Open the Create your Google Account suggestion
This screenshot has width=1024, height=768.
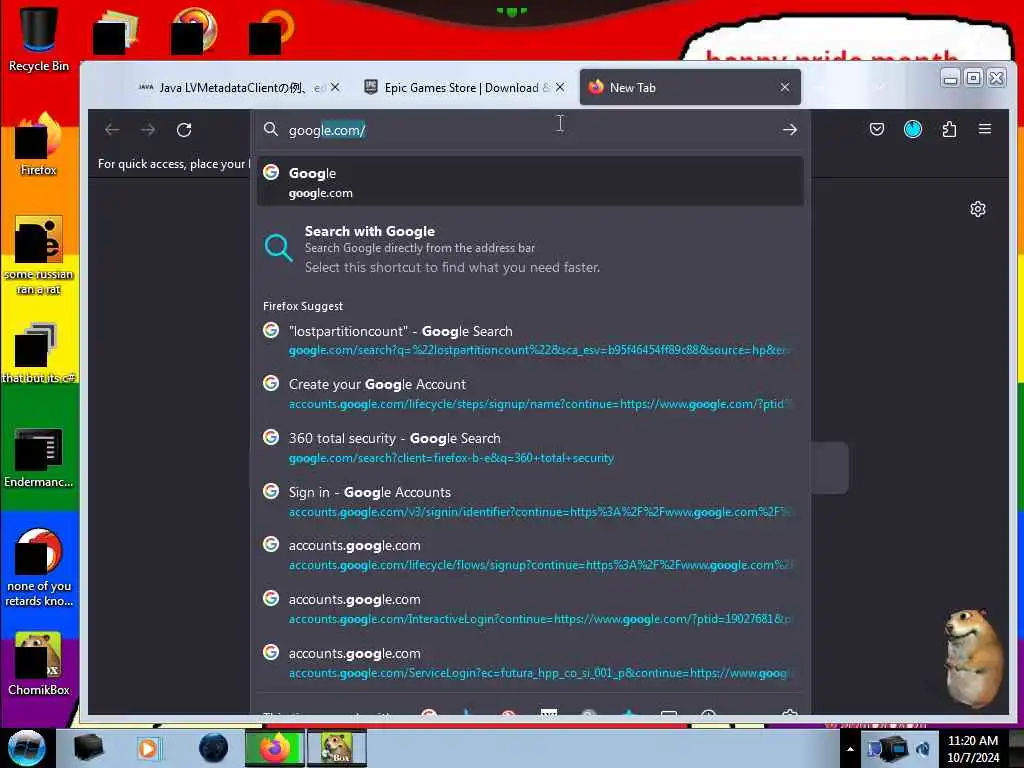pos(530,393)
